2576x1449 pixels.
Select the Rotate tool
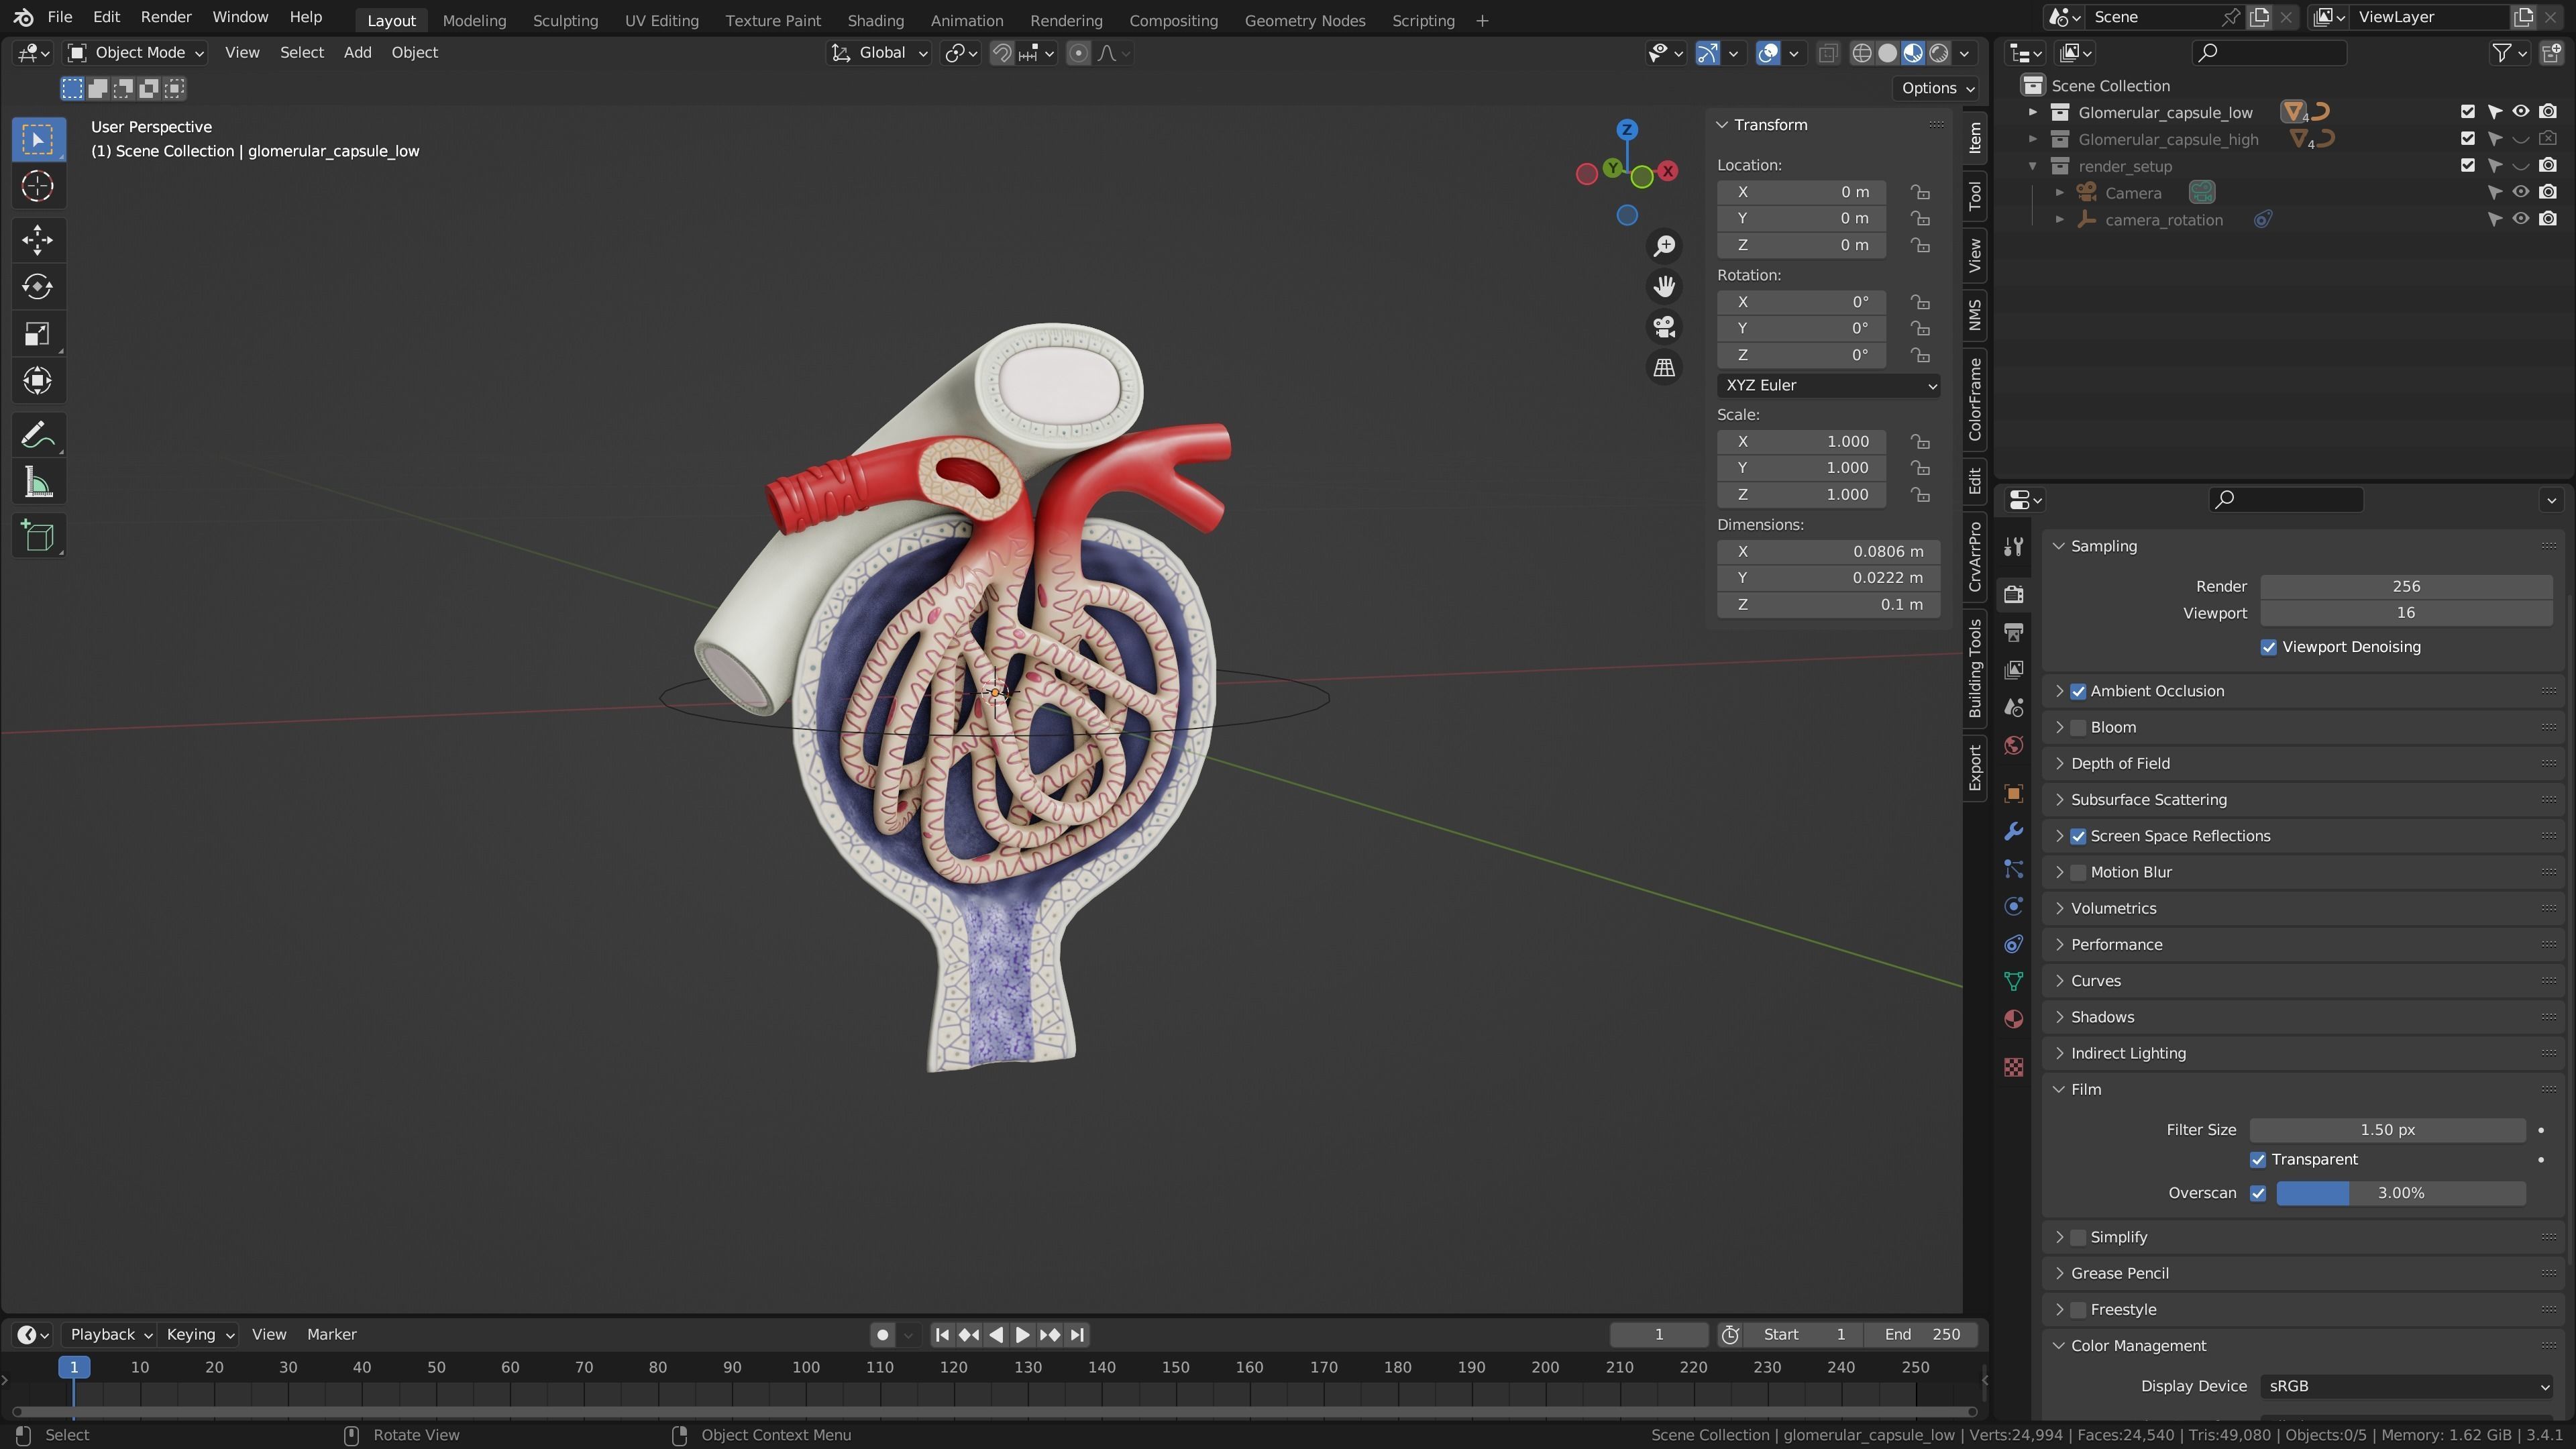37,287
